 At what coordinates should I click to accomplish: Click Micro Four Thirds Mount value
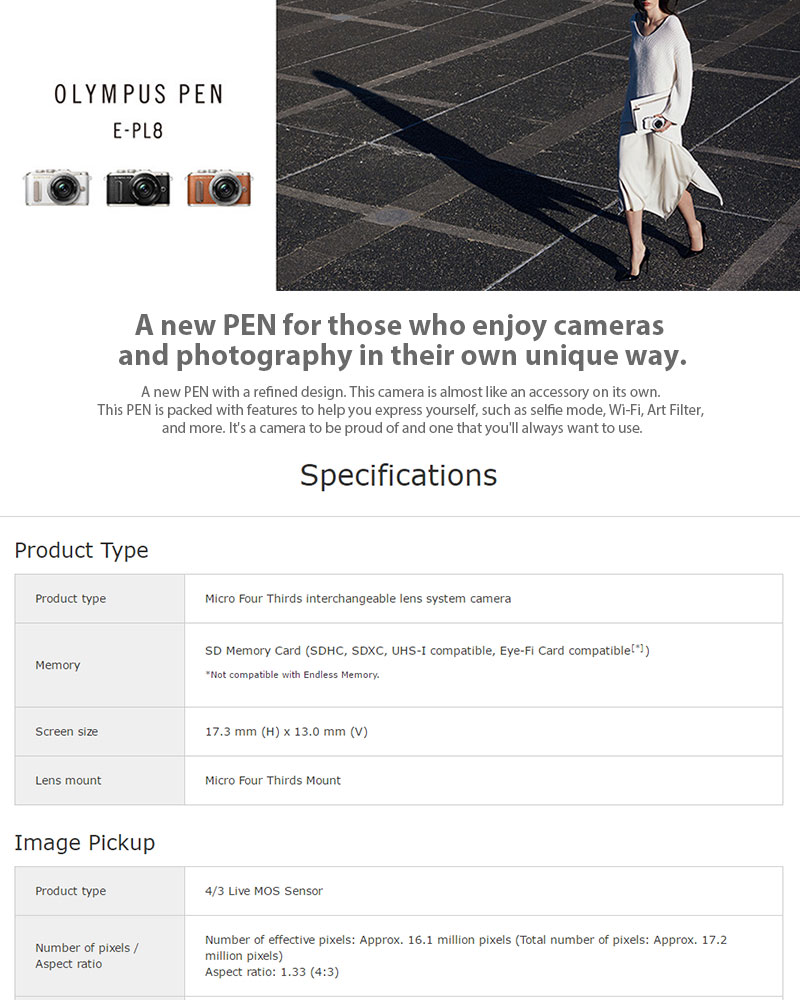[x=272, y=780]
